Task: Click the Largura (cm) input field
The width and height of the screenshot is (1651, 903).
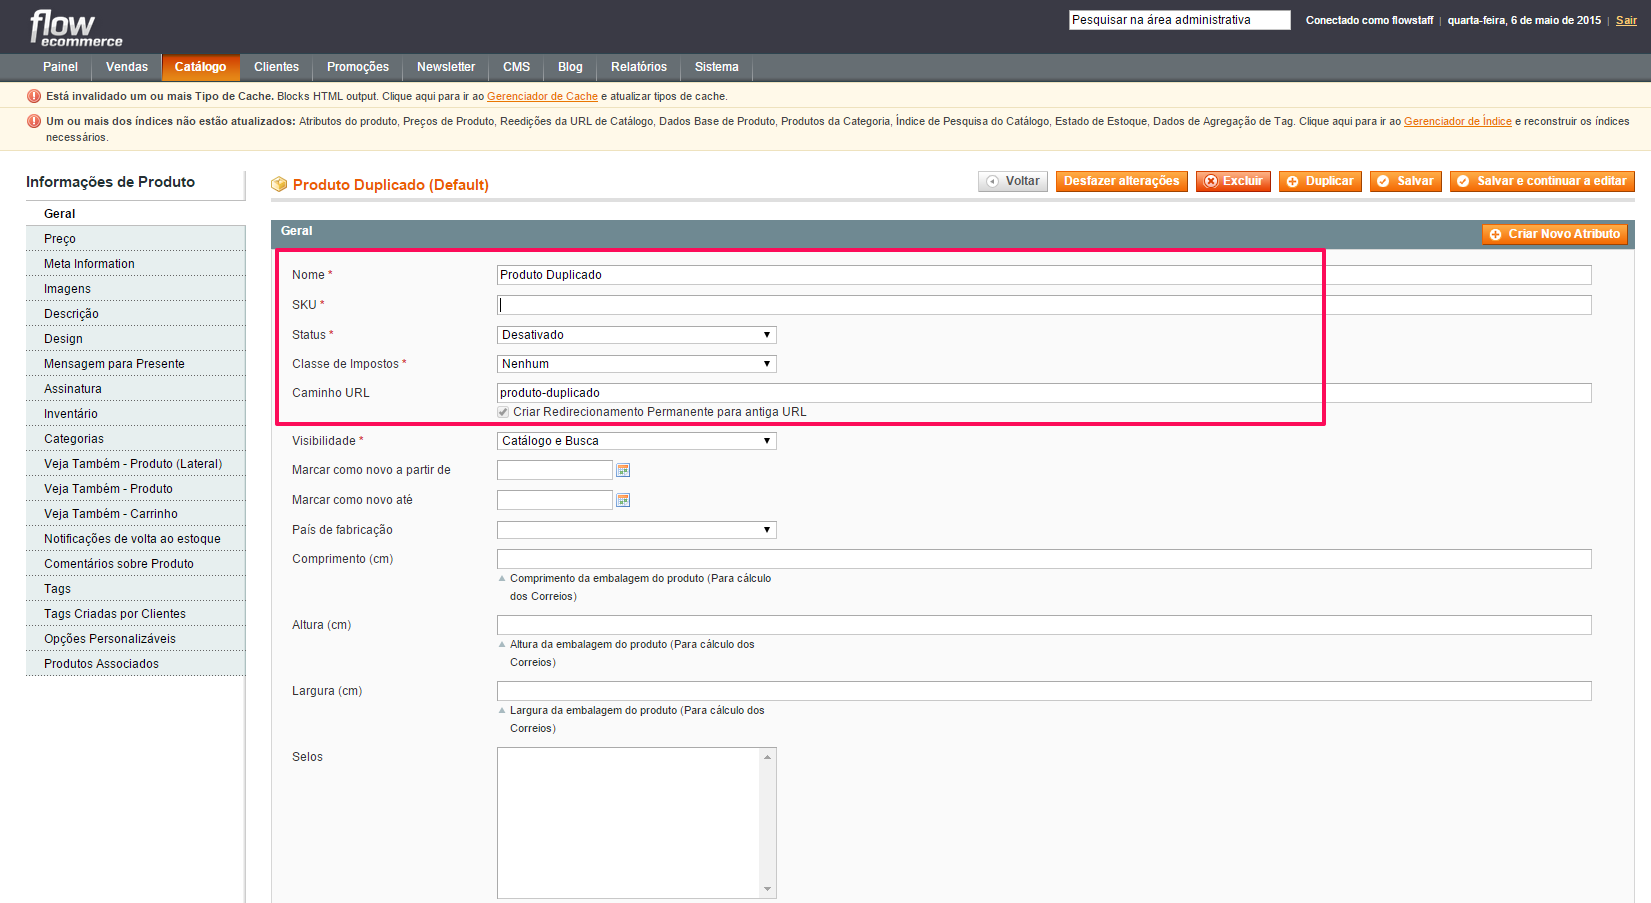Action: coord(1044,691)
